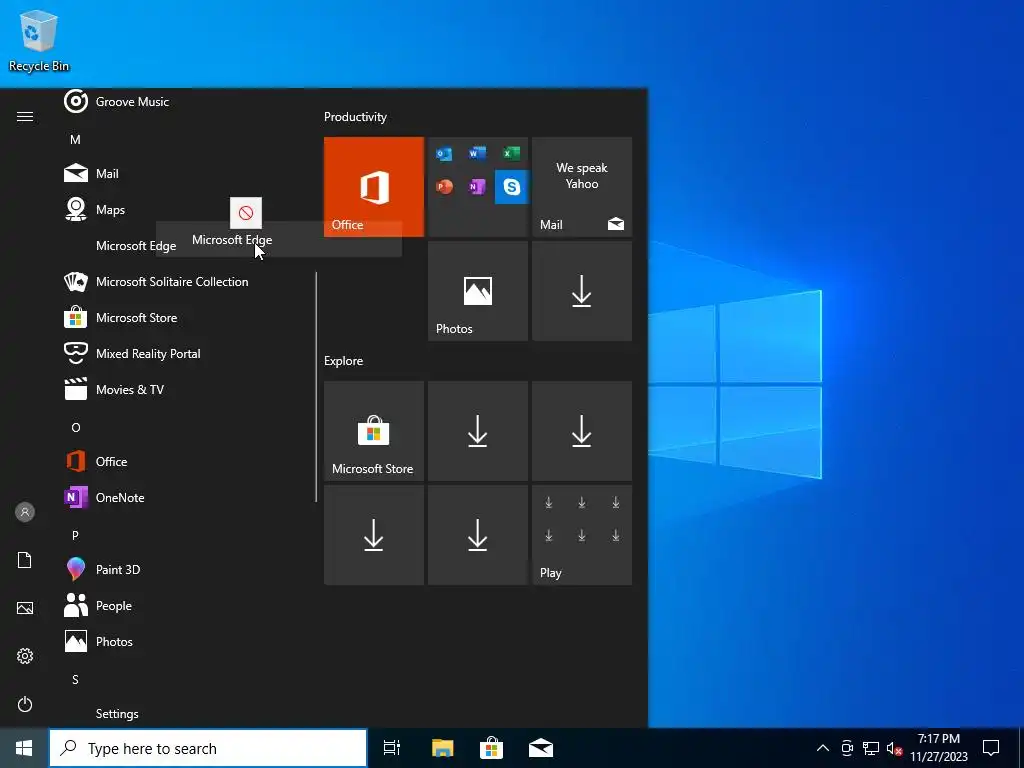Open Microsoft Solitaire Collection
Screen dimensions: 1024x768
[185, 281]
